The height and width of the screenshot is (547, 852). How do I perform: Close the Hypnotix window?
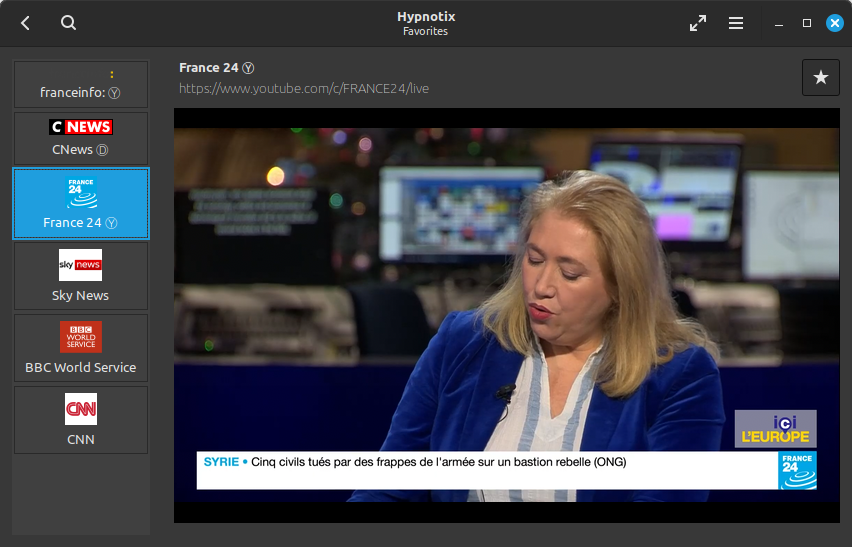[835, 23]
